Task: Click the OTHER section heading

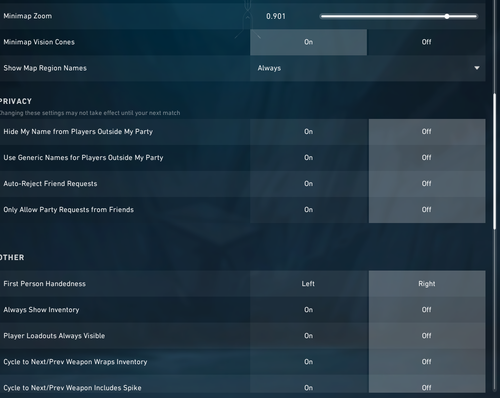Action: (x=12, y=258)
